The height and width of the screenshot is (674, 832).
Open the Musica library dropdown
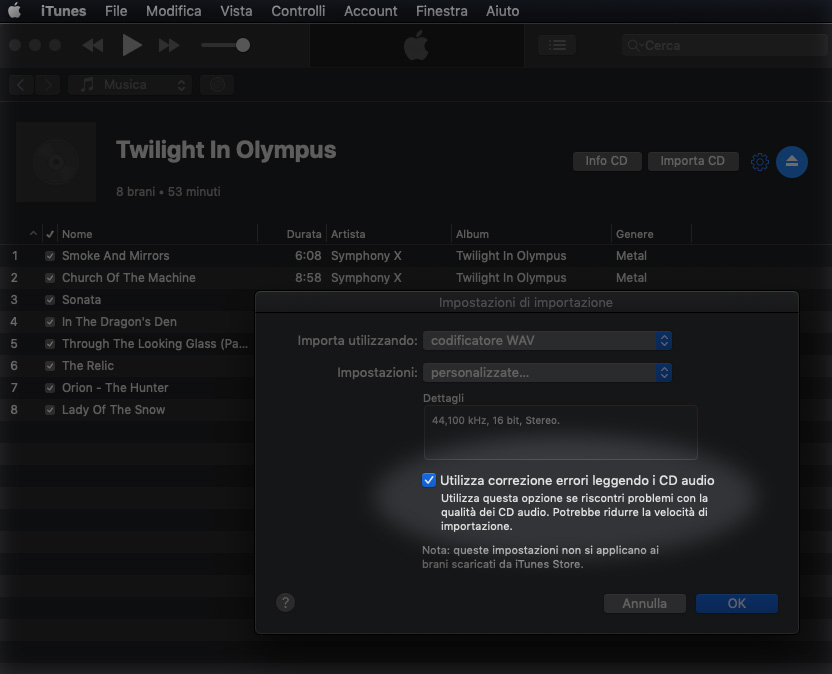click(130, 85)
